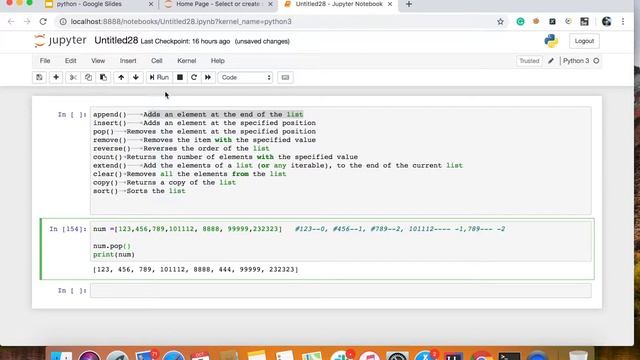Close the Untitled28 Jupyter Notebook tab
This screenshot has height=360, width=640.
390,4
